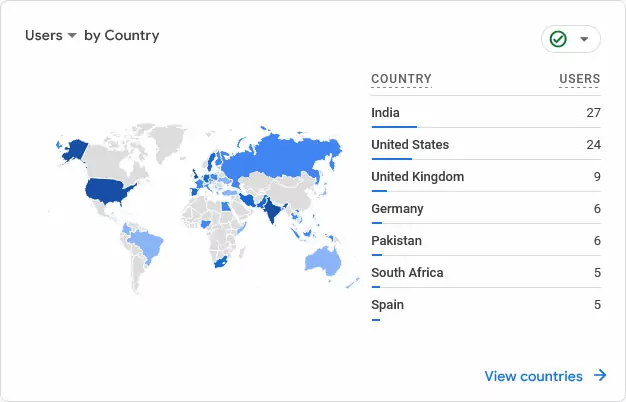Select the South Africa row
626x402 pixels.
tap(485, 273)
